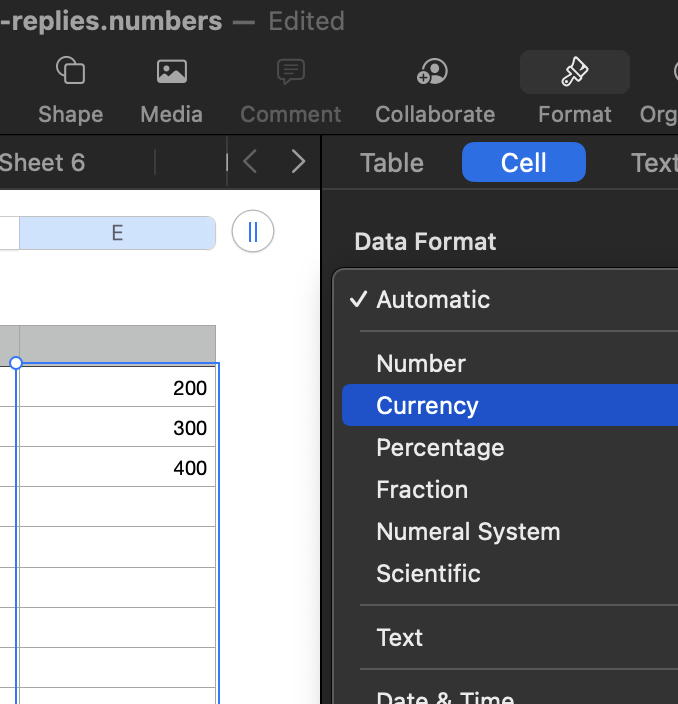
Task: Go to previous sheet tab arrow
Action: click(251, 162)
